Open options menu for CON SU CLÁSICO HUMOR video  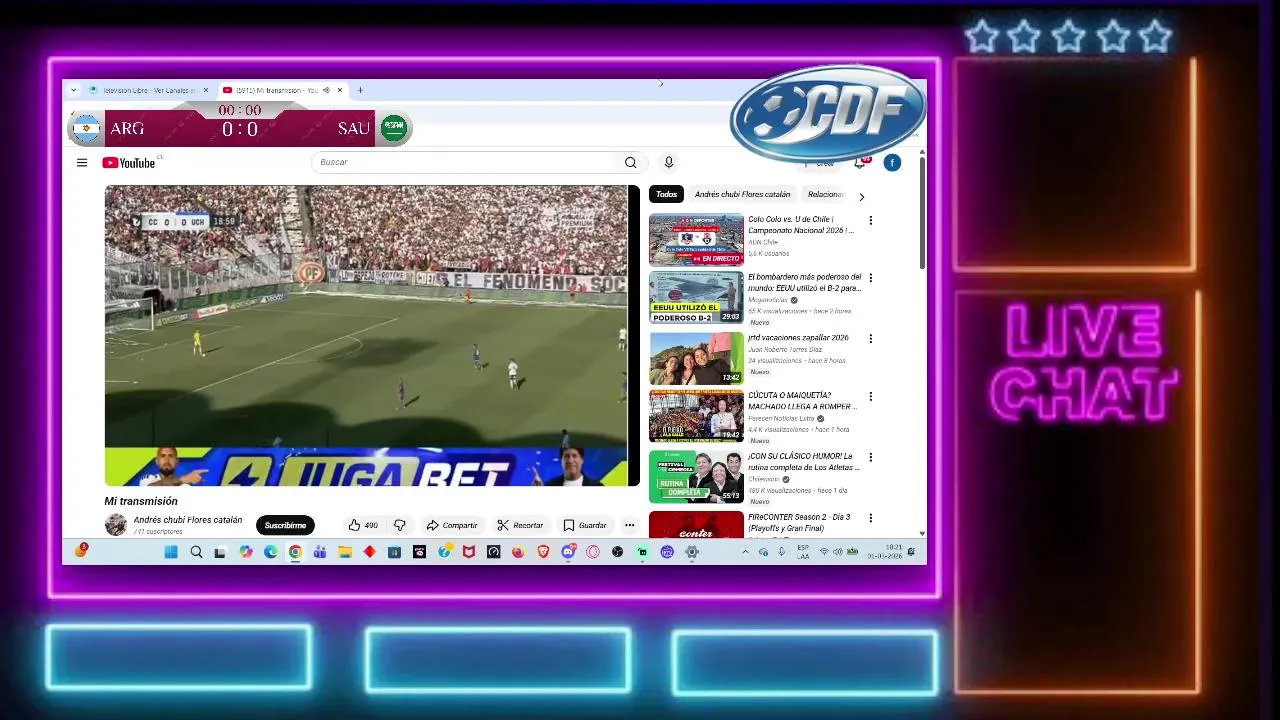870,457
